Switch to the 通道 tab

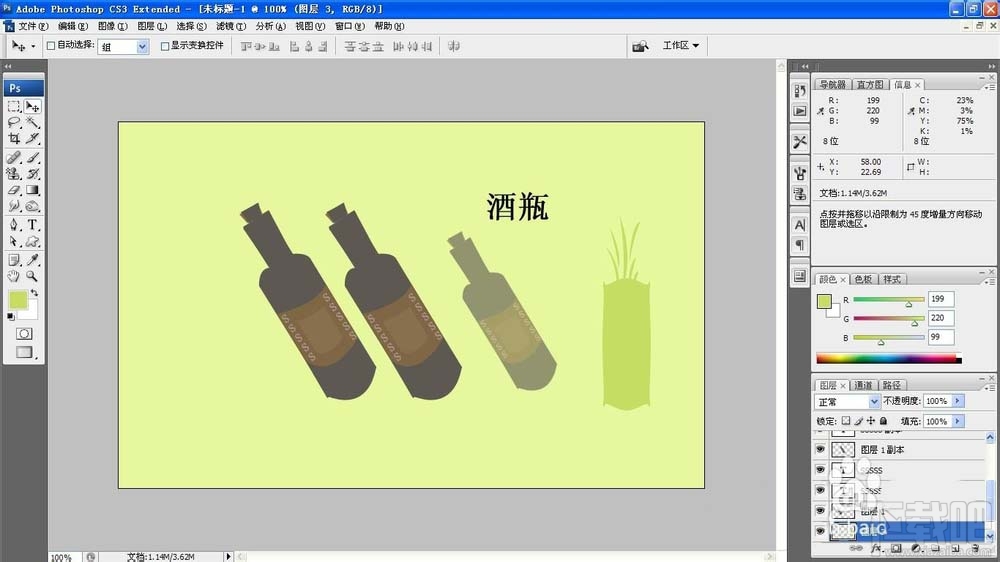[863, 385]
